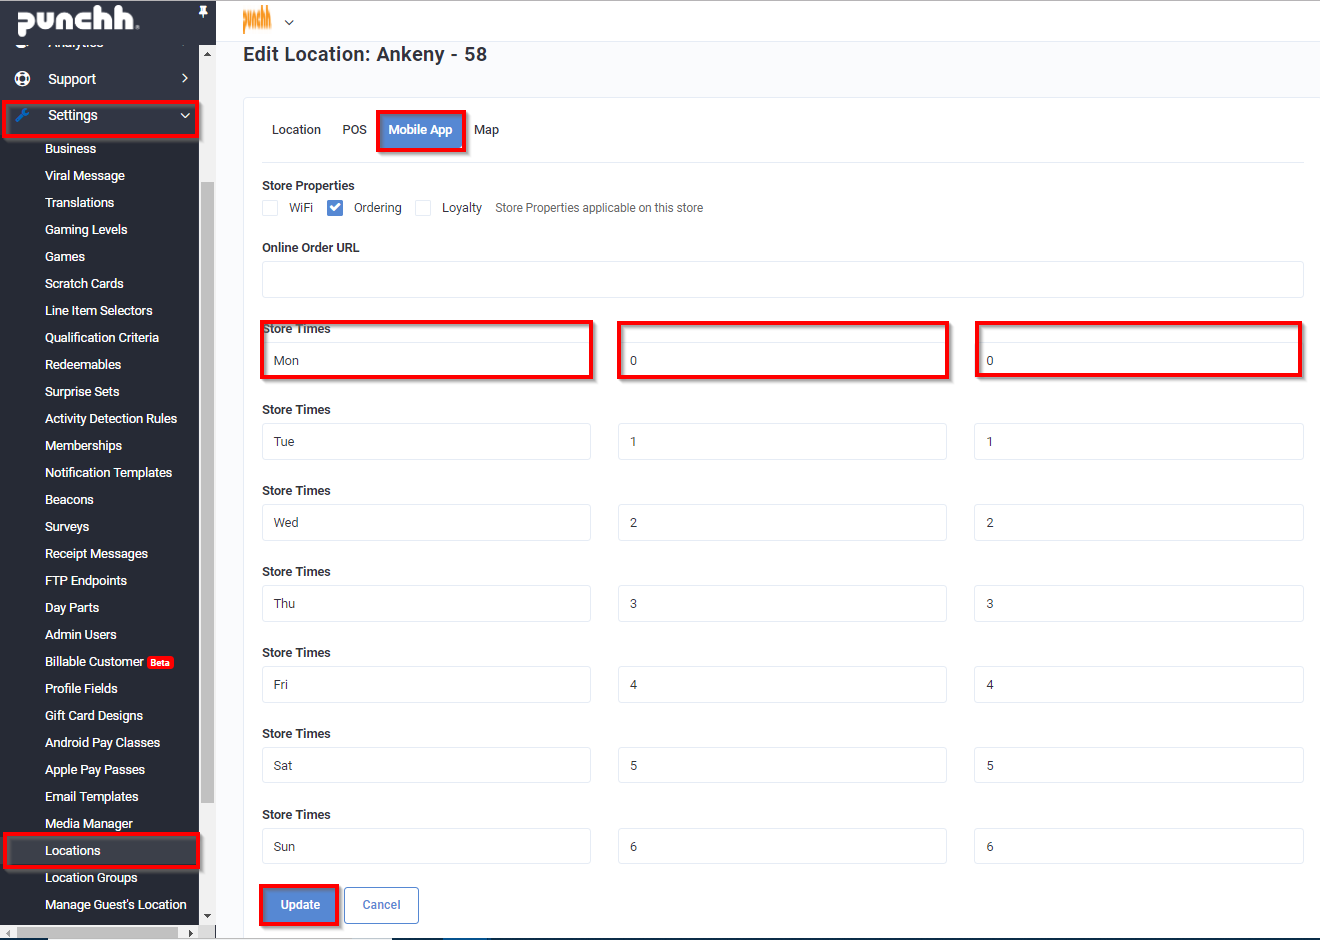This screenshot has height=940, width=1320.
Task: Click the white Punchh sidebar logo
Action: click(x=78, y=20)
